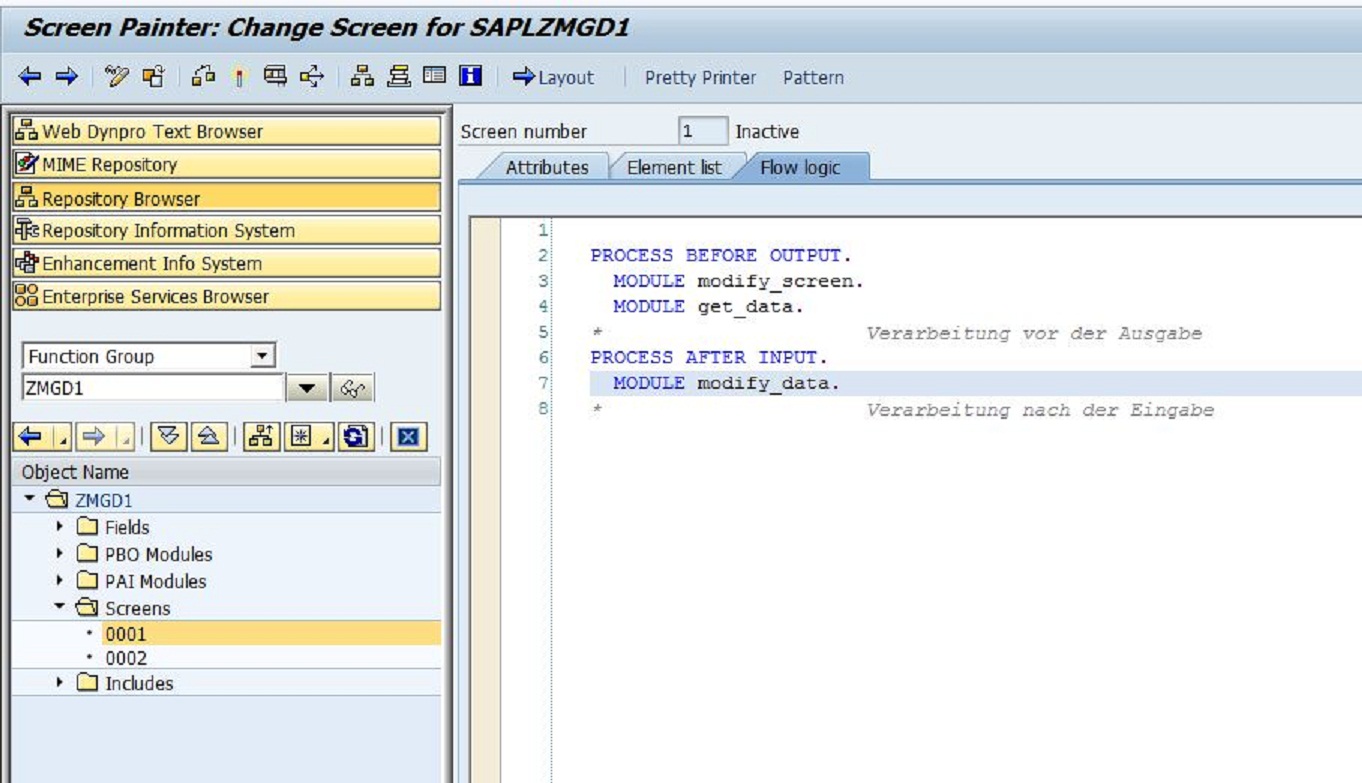Open MIME Repository browser
This screenshot has width=1362, height=783.
[x=226, y=164]
